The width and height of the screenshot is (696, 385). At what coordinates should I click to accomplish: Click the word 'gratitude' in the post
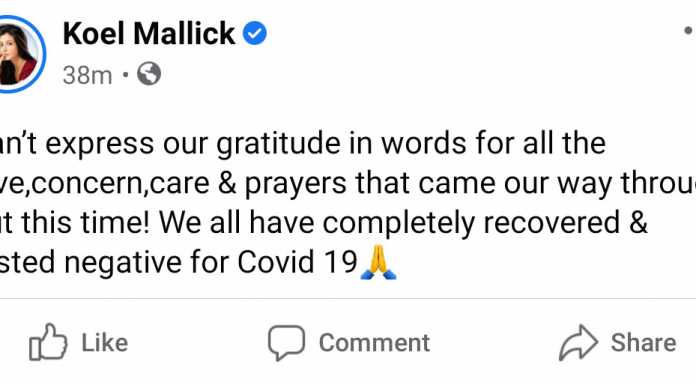tap(280, 145)
